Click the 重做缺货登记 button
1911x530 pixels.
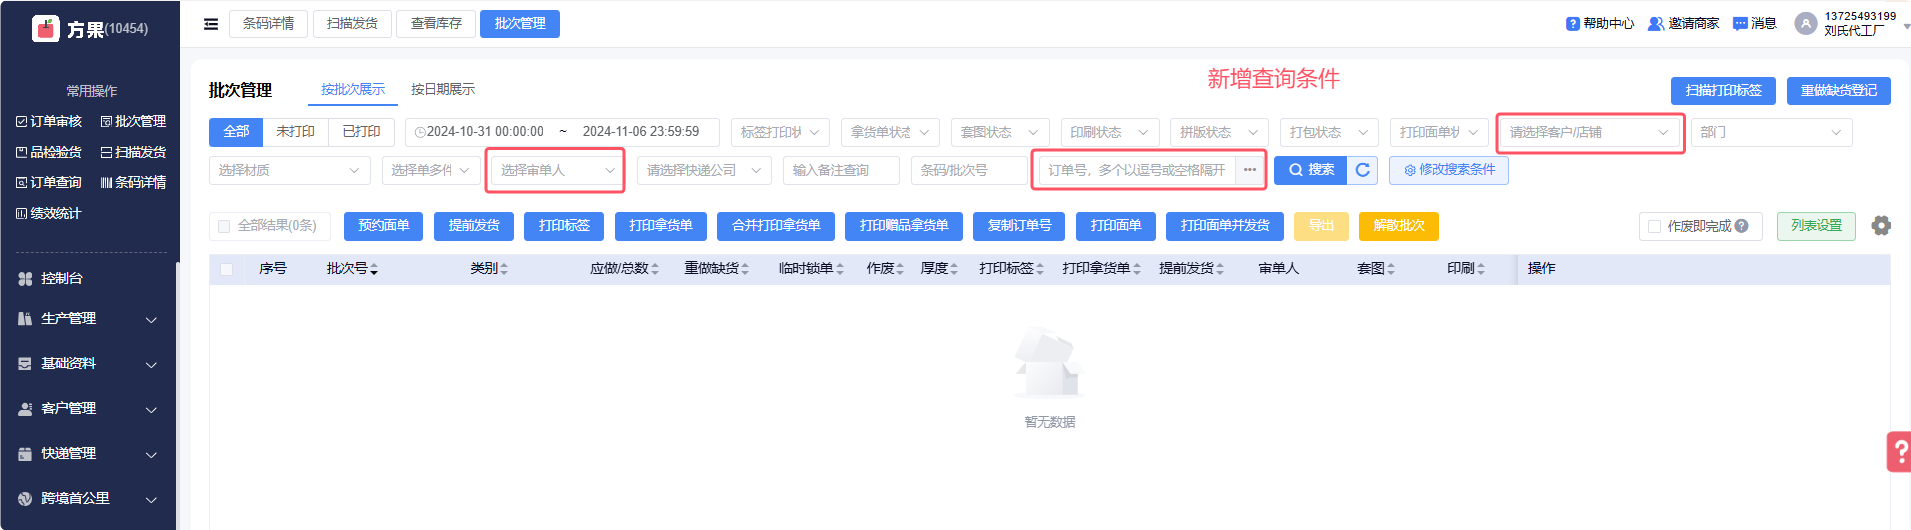(1839, 91)
